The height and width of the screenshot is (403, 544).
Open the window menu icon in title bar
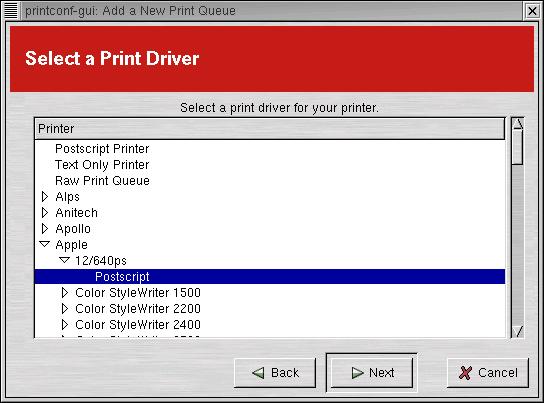pyautogui.click(x=10, y=10)
